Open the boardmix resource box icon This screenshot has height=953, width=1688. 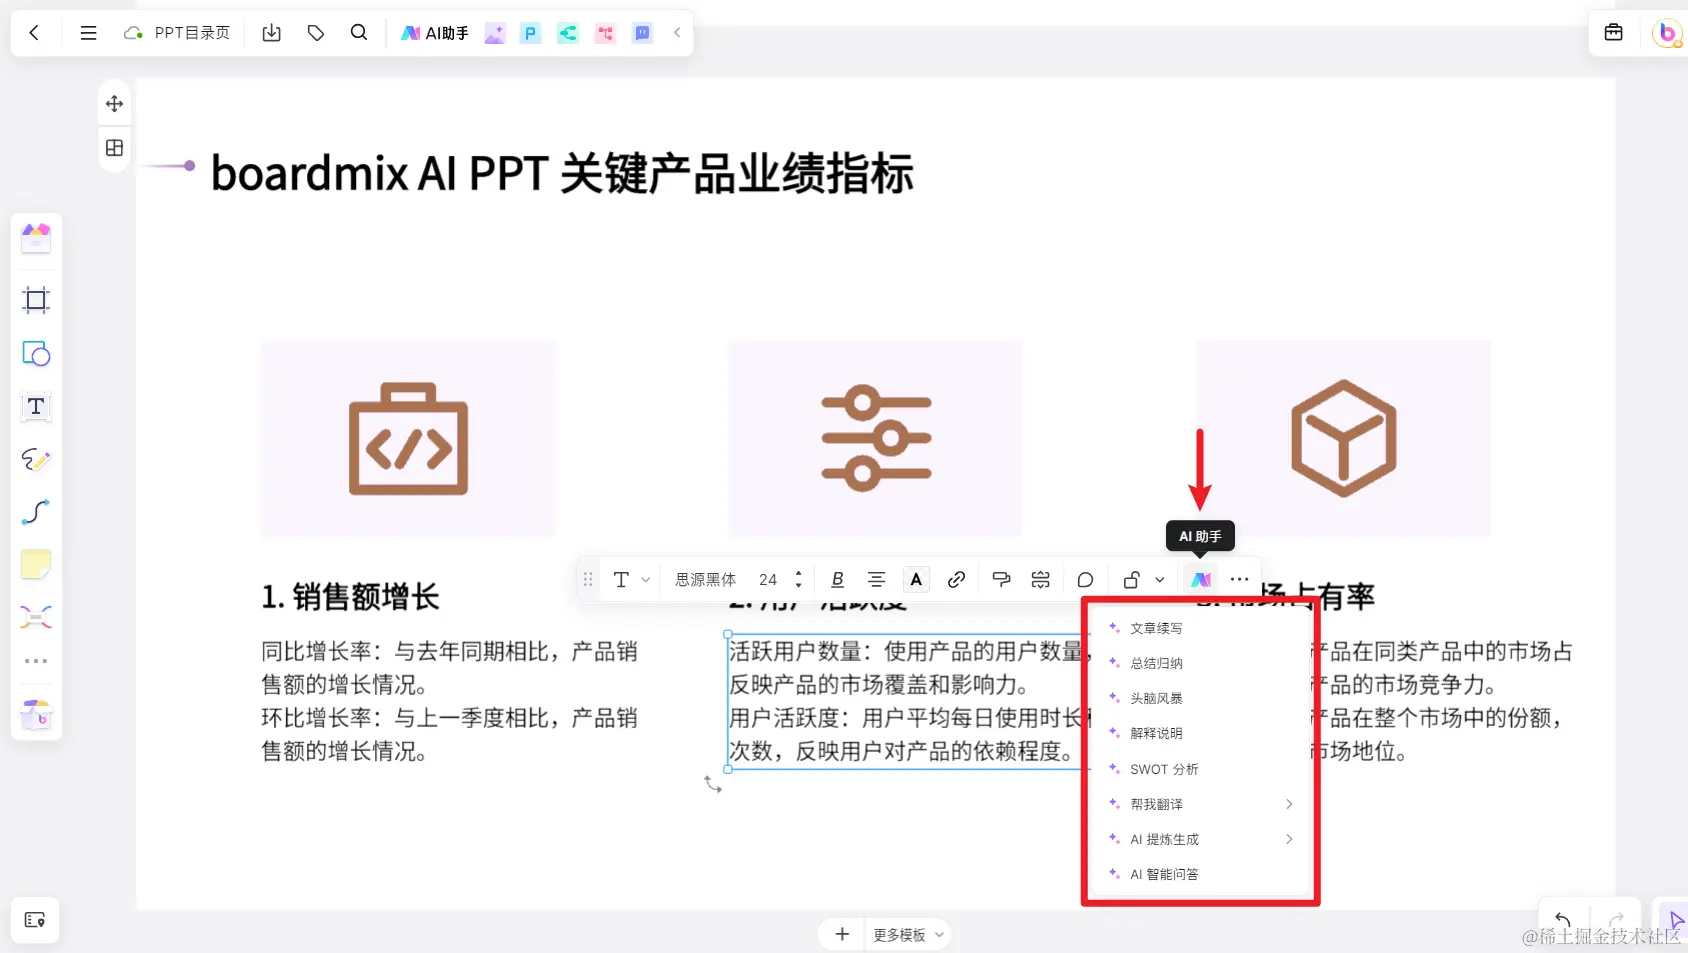pos(36,715)
